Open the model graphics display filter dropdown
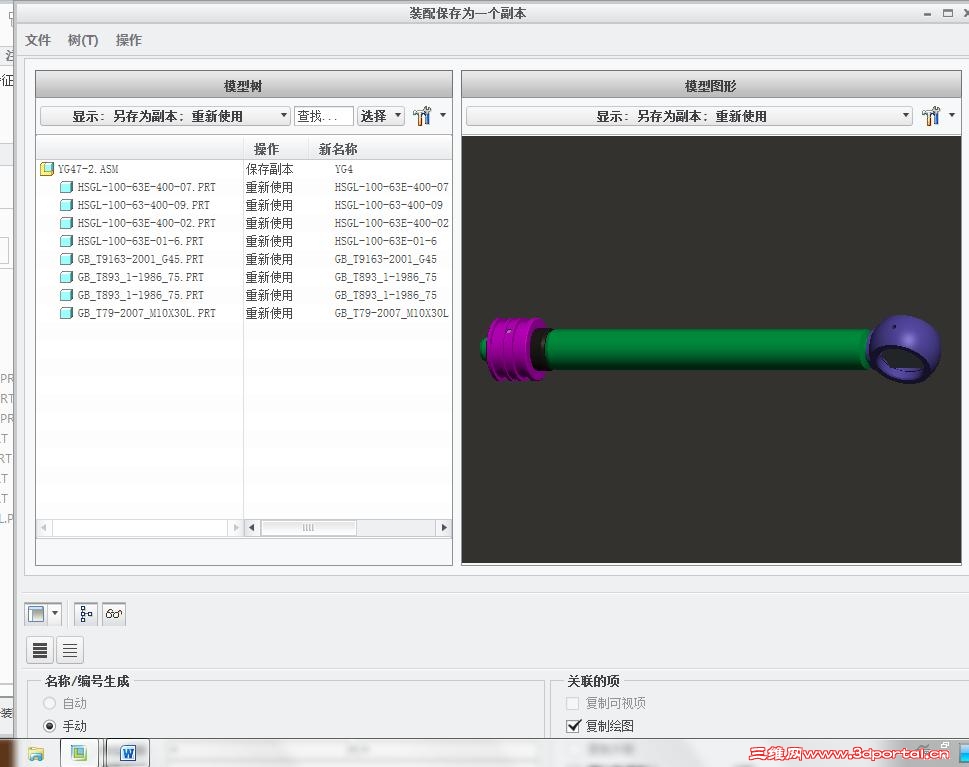 click(x=689, y=116)
